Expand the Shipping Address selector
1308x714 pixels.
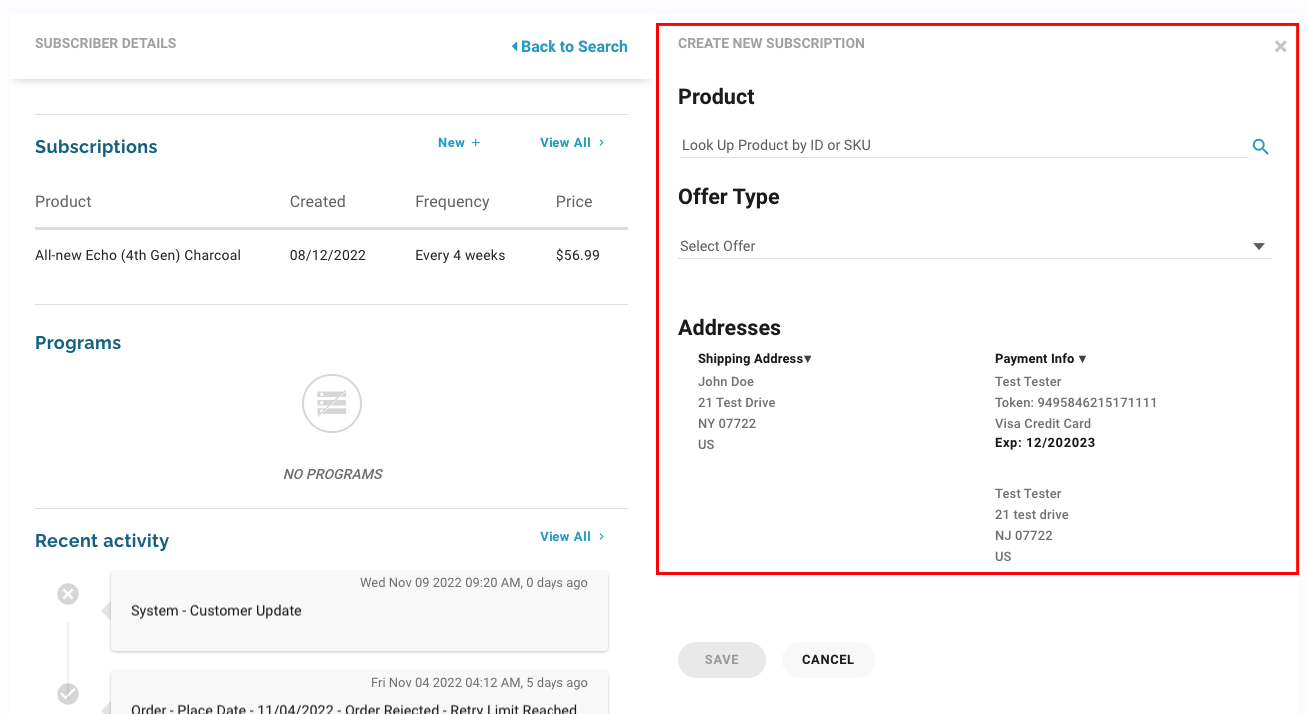(x=755, y=359)
